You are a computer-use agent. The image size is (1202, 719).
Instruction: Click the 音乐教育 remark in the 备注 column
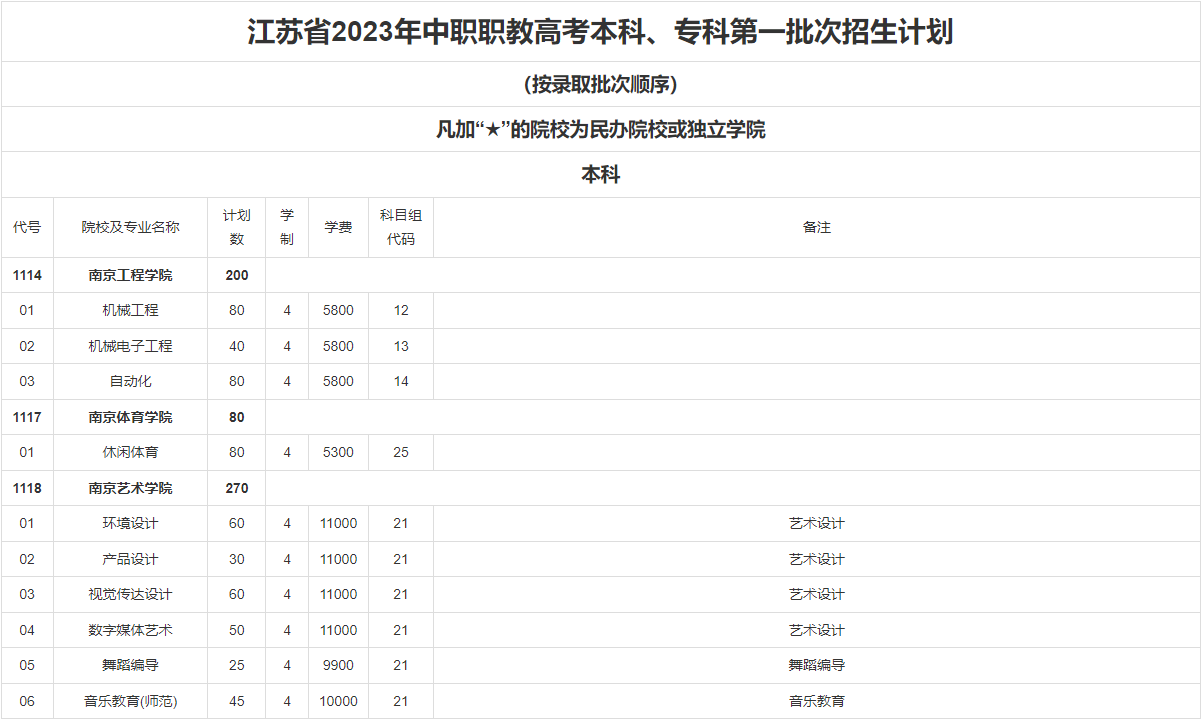[x=817, y=701]
